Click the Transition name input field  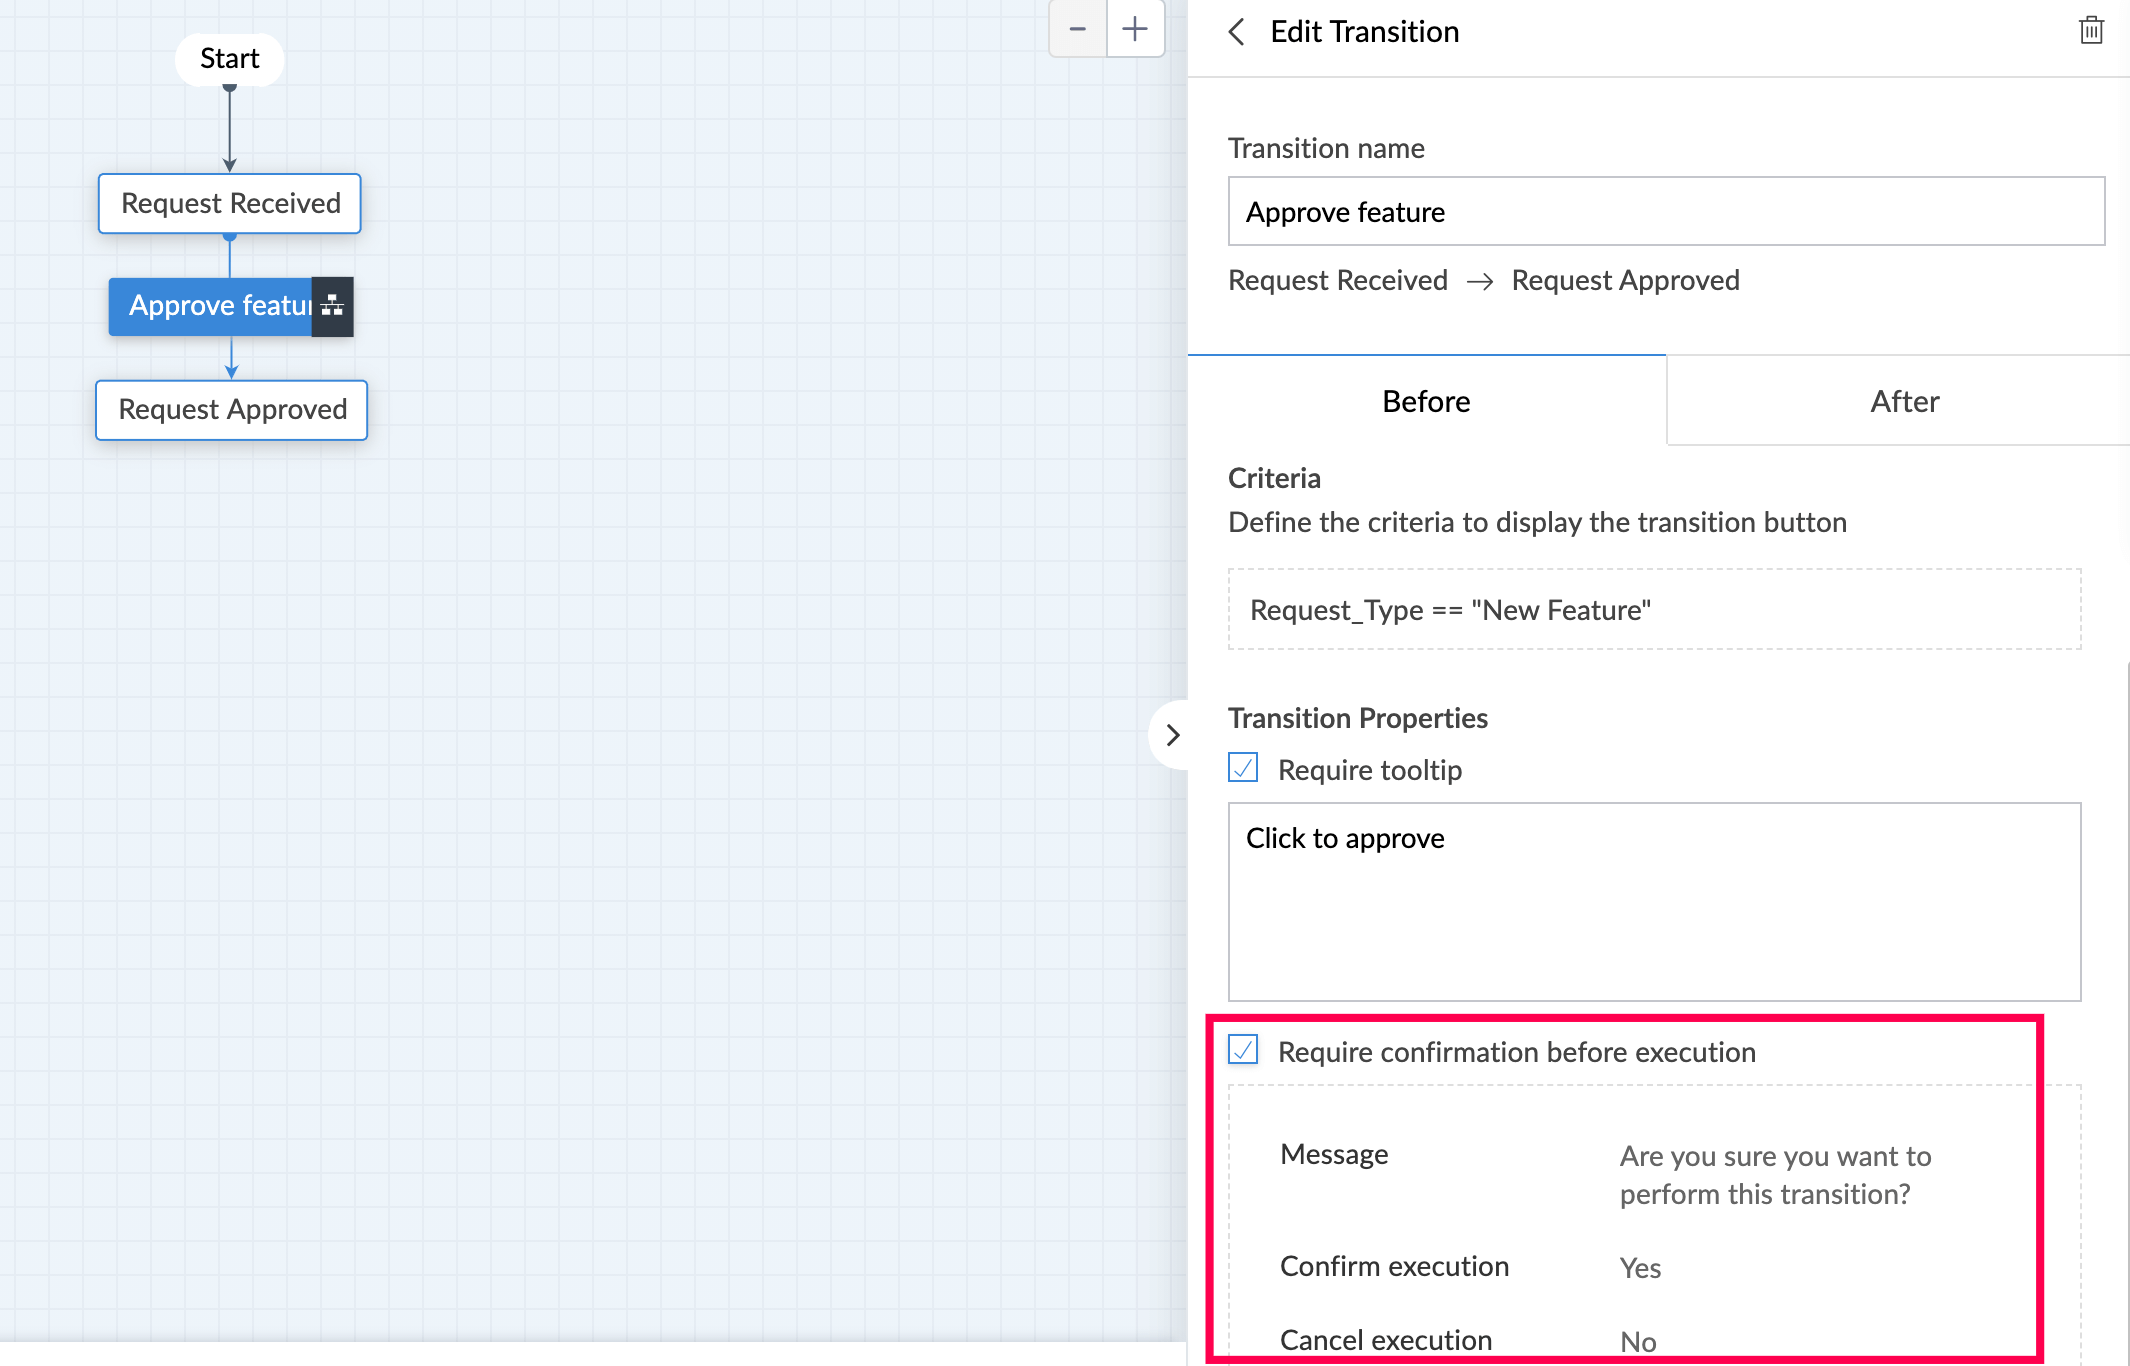1665,212
